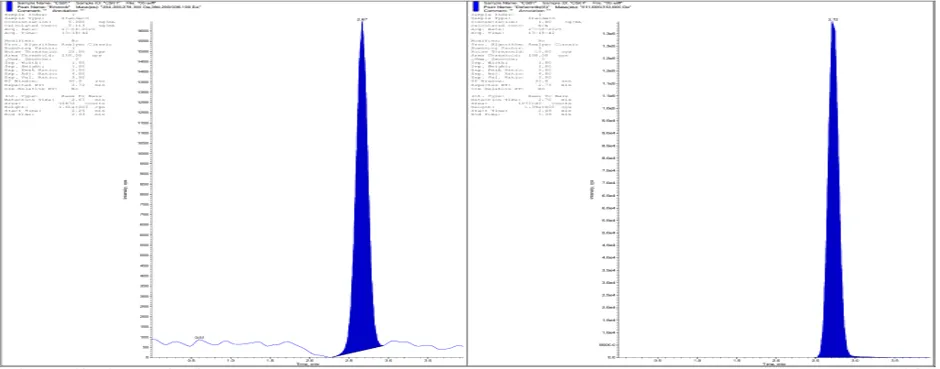Click the left chart Time, min axis label

tap(308, 364)
